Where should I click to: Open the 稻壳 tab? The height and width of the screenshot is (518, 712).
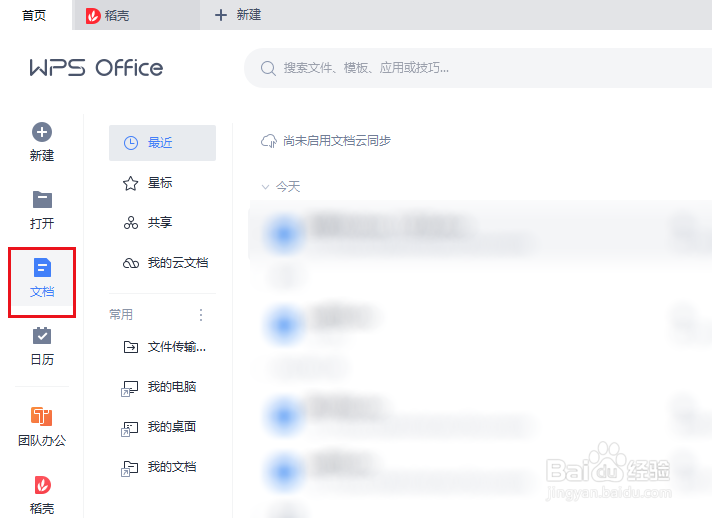(136, 15)
